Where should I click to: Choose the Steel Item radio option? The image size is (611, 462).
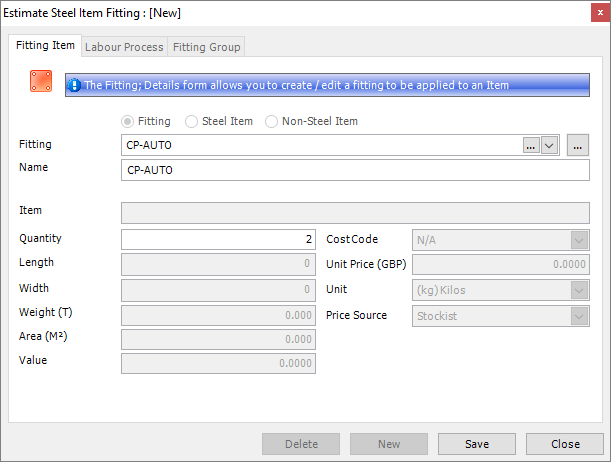pos(192,121)
